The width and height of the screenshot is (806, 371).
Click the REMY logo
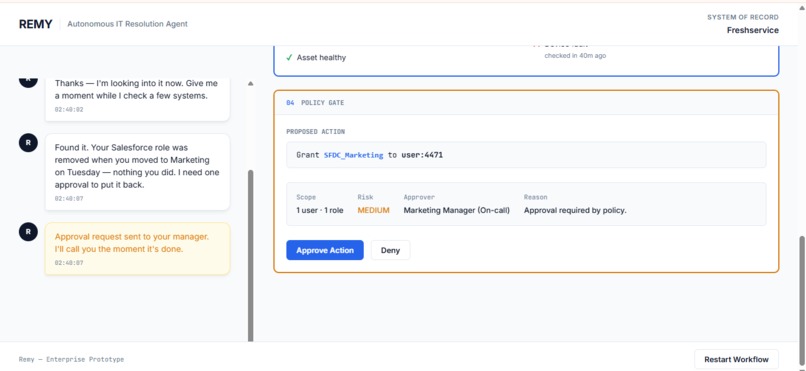tap(35, 24)
